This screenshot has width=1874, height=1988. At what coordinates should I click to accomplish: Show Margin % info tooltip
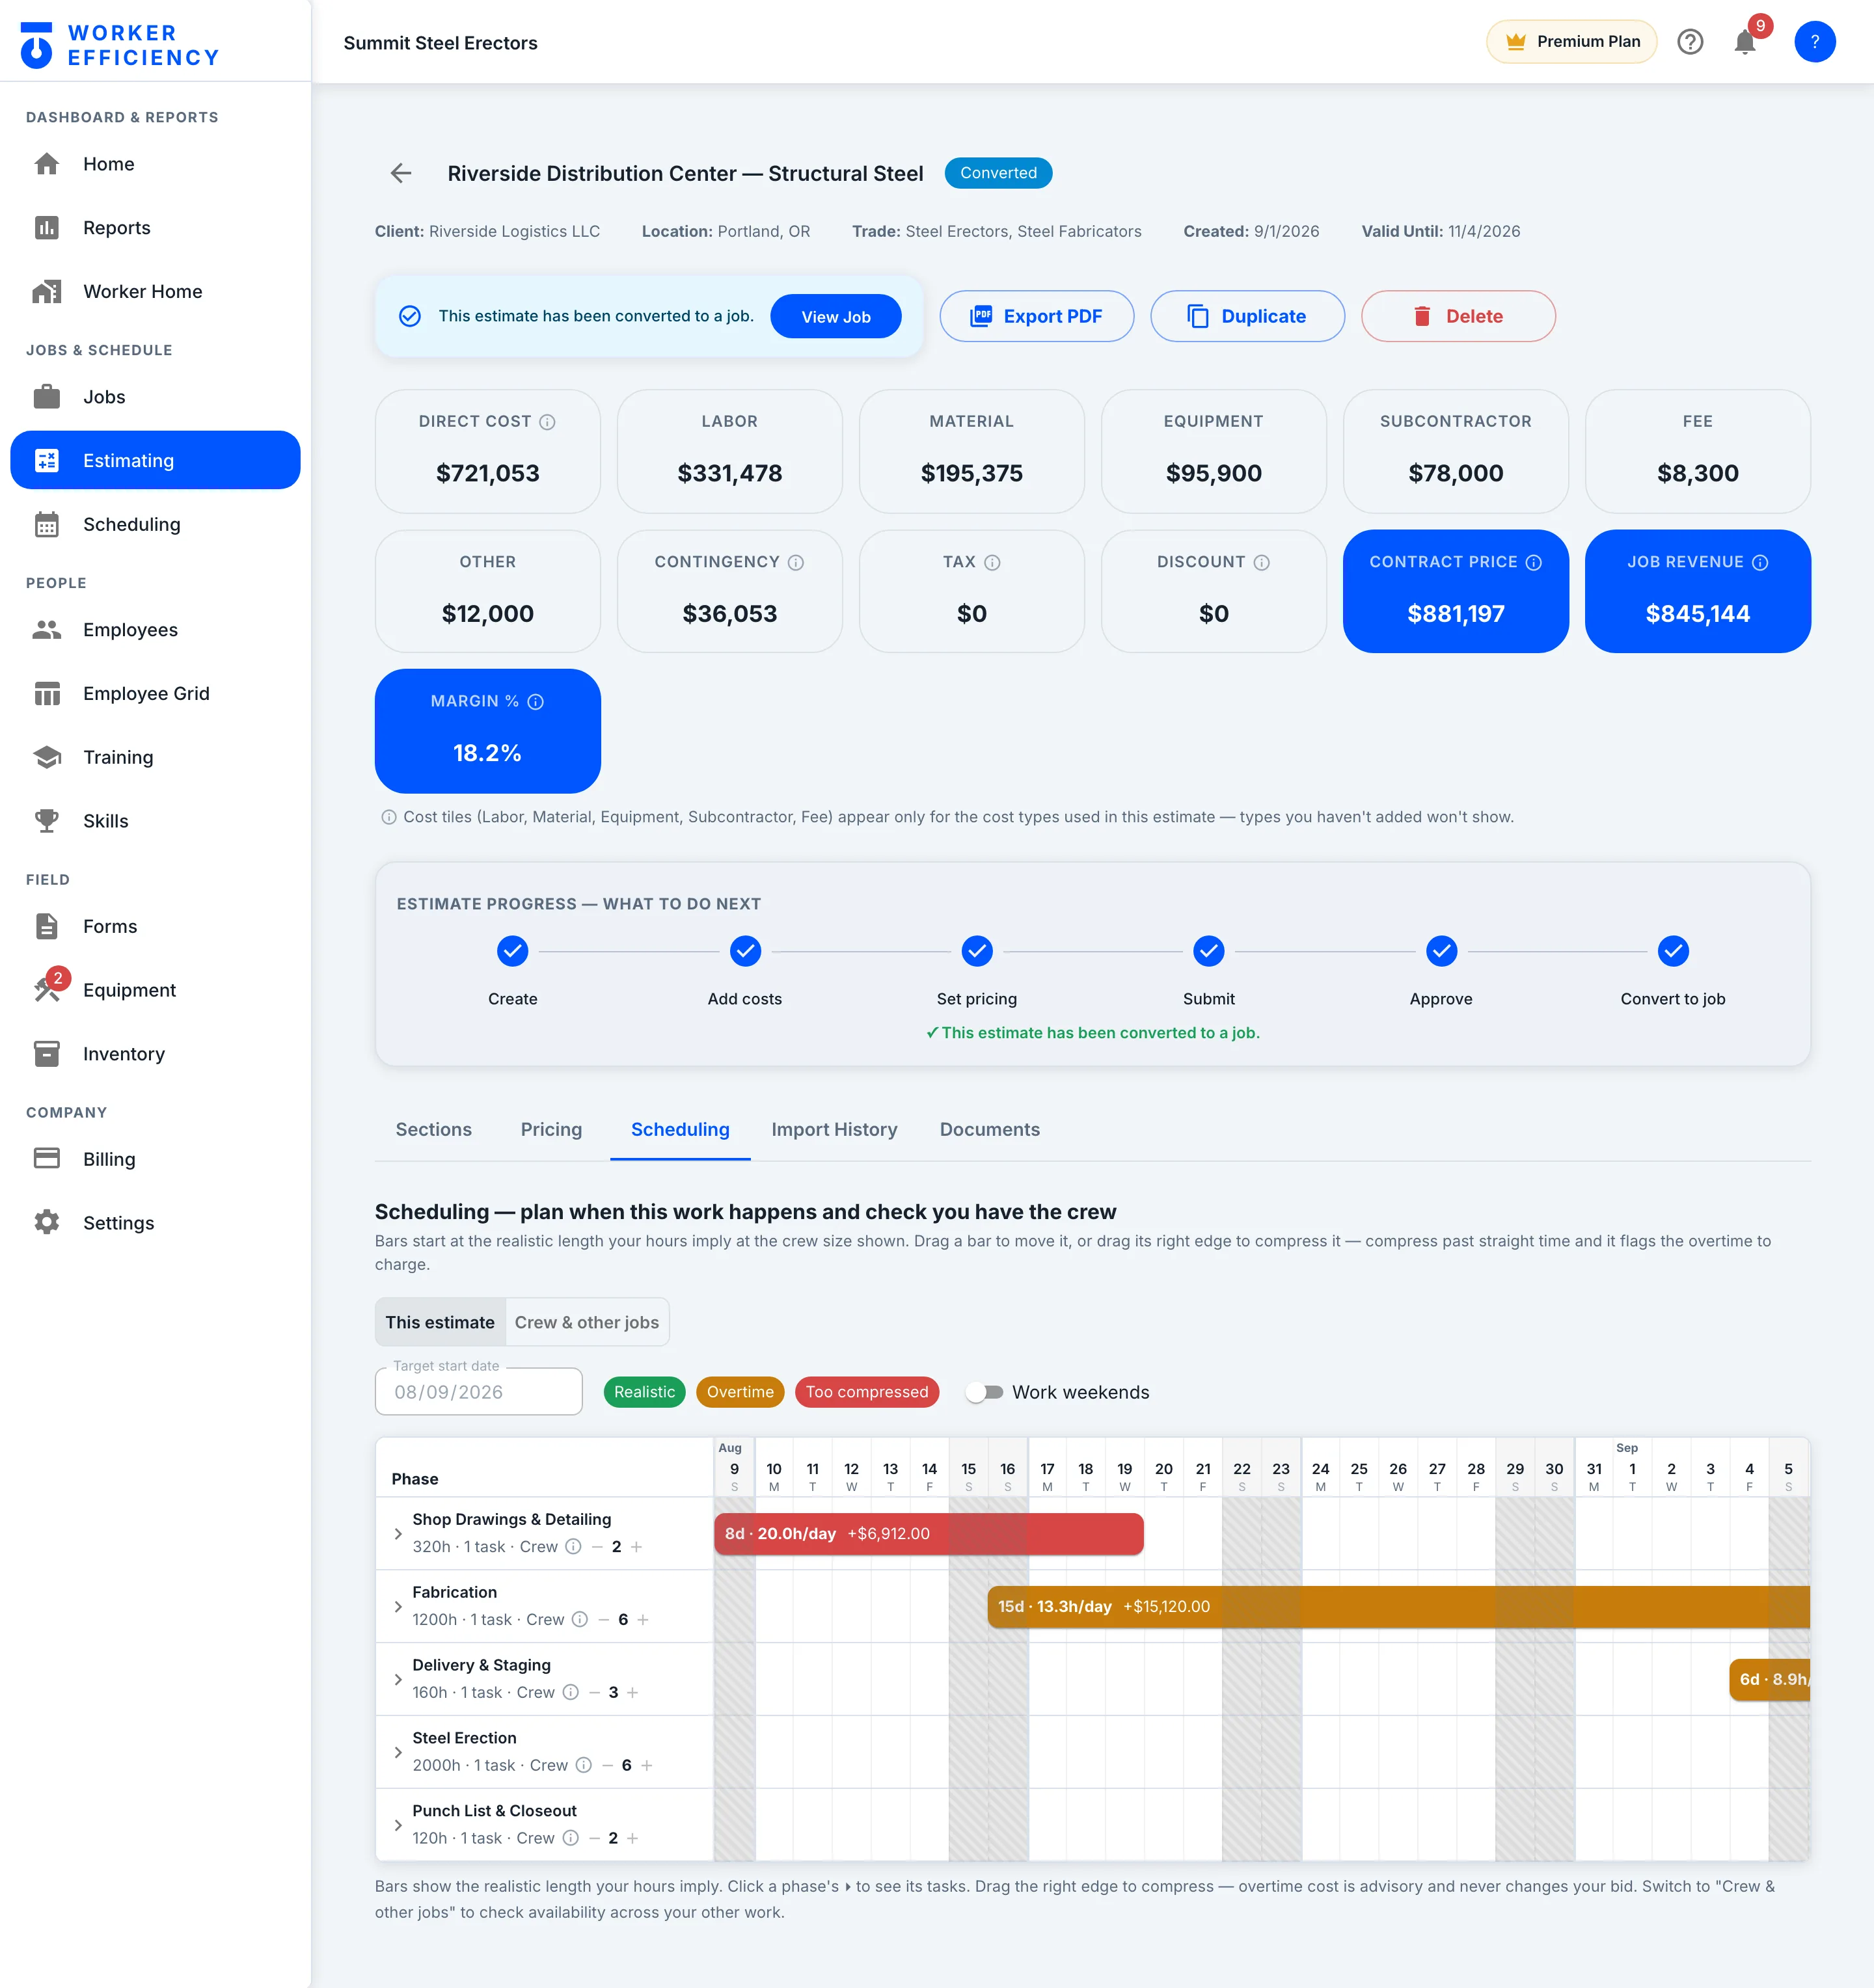pos(536,702)
